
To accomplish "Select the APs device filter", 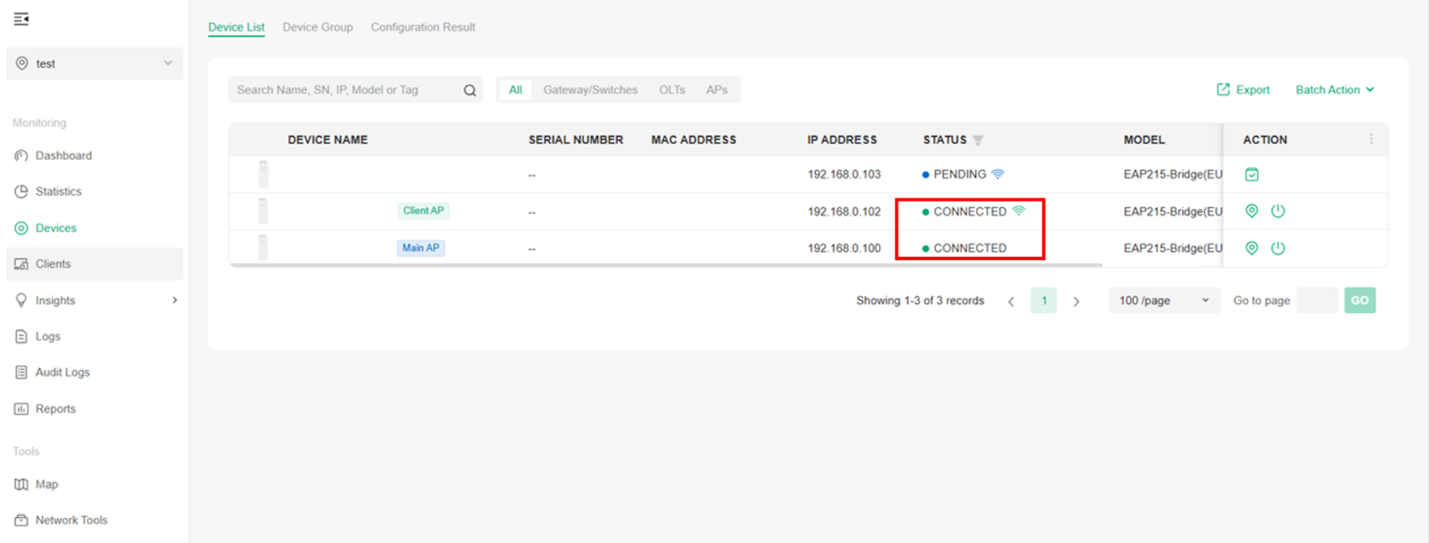I will tap(717, 90).
